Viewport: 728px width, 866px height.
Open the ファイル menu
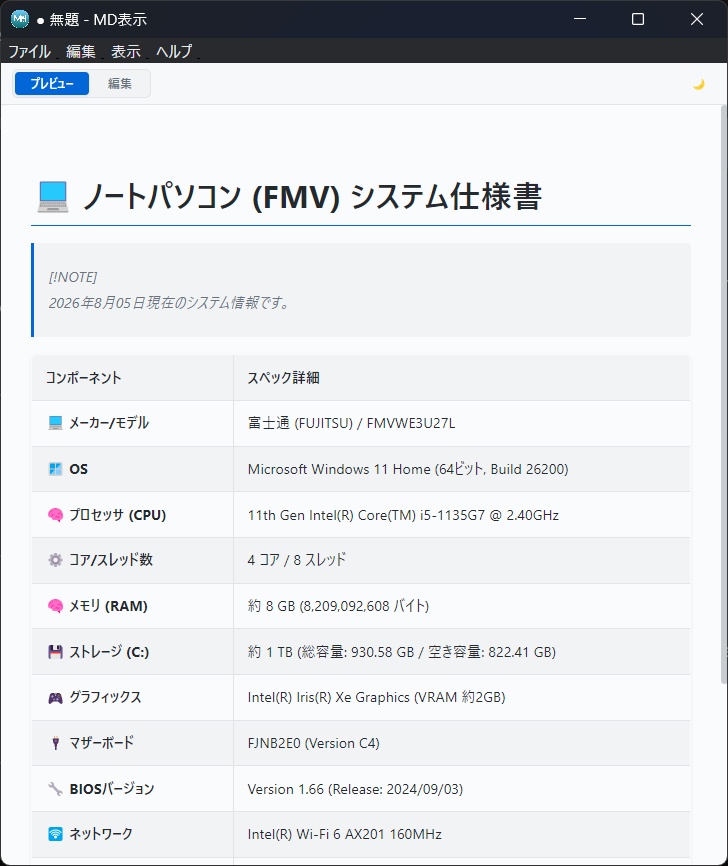click(x=30, y=51)
